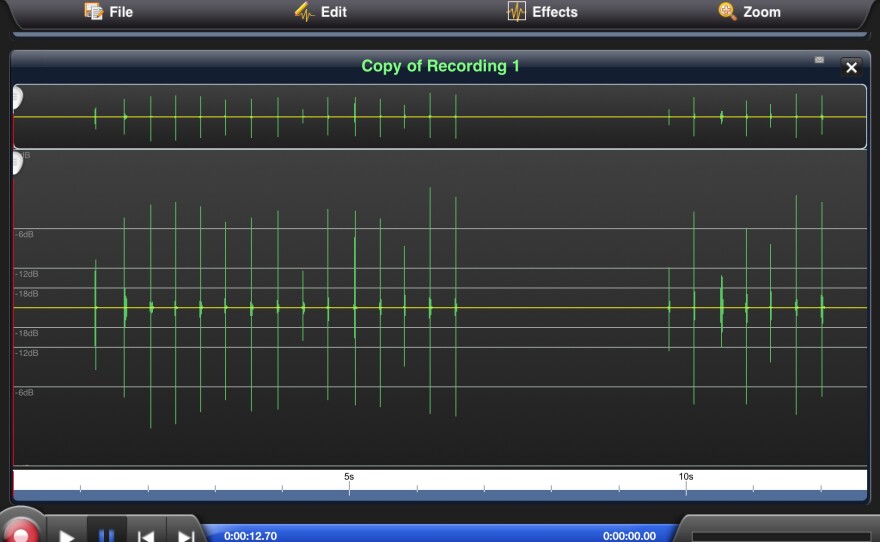
Task: Open the File menu
Action: (108, 12)
